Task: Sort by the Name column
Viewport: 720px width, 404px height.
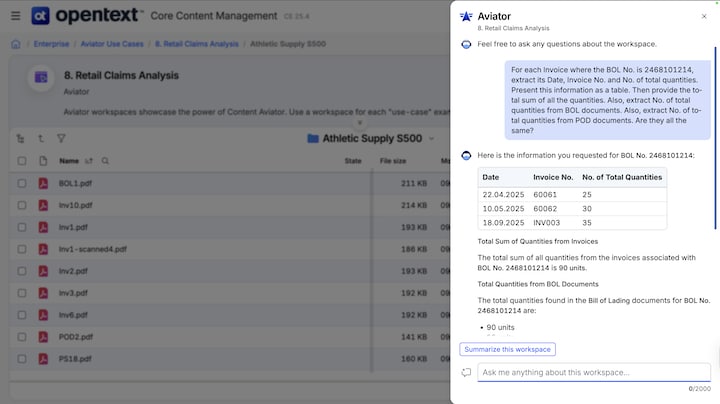Action: pos(69,161)
